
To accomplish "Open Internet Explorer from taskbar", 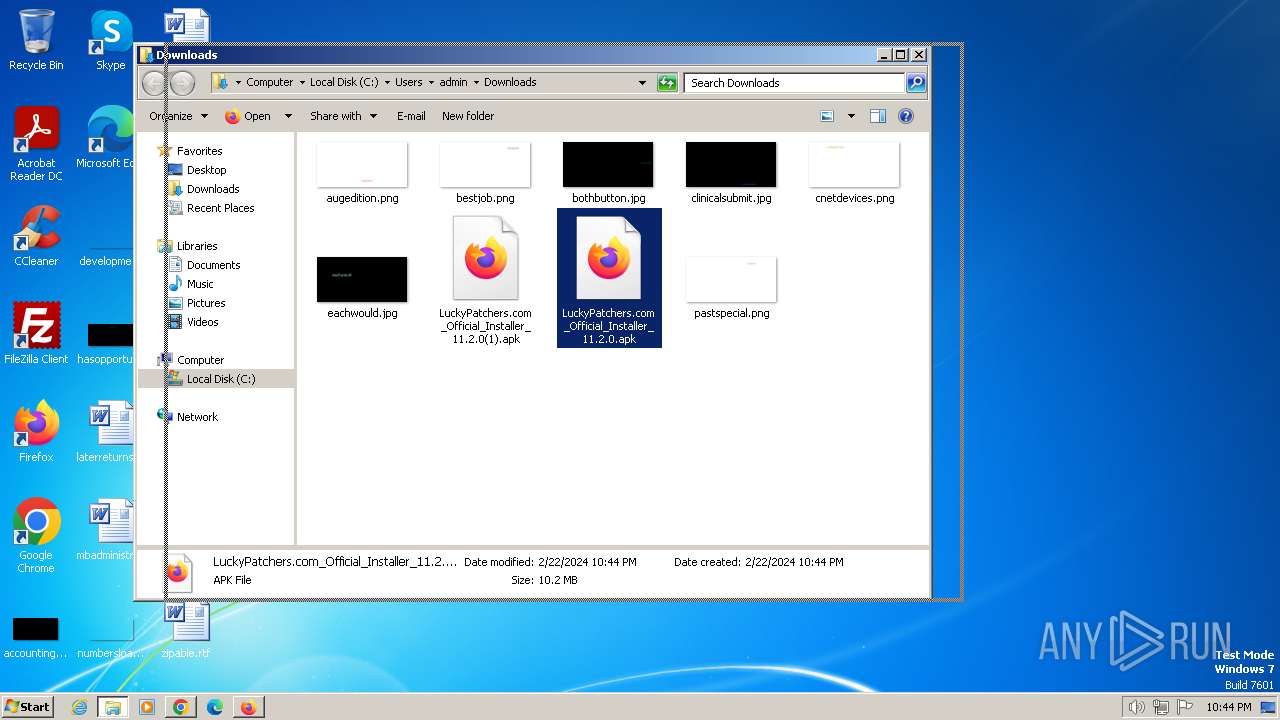I will pyautogui.click(x=79, y=707).
